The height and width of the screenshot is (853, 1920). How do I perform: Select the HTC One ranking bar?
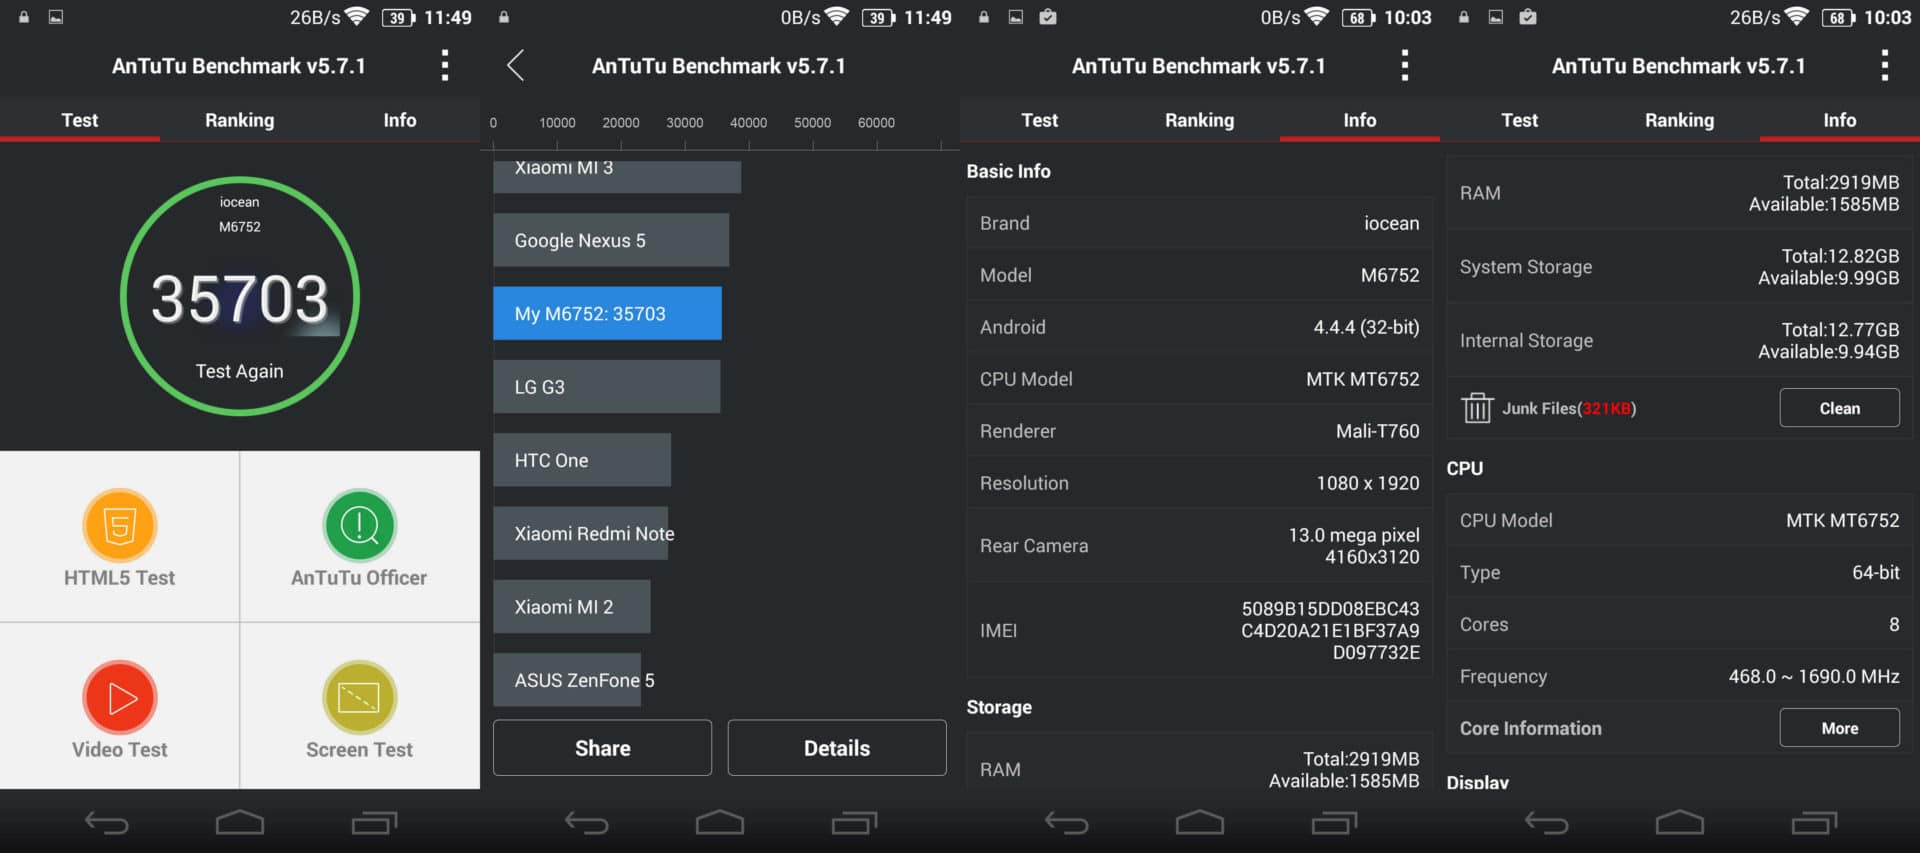581,460
